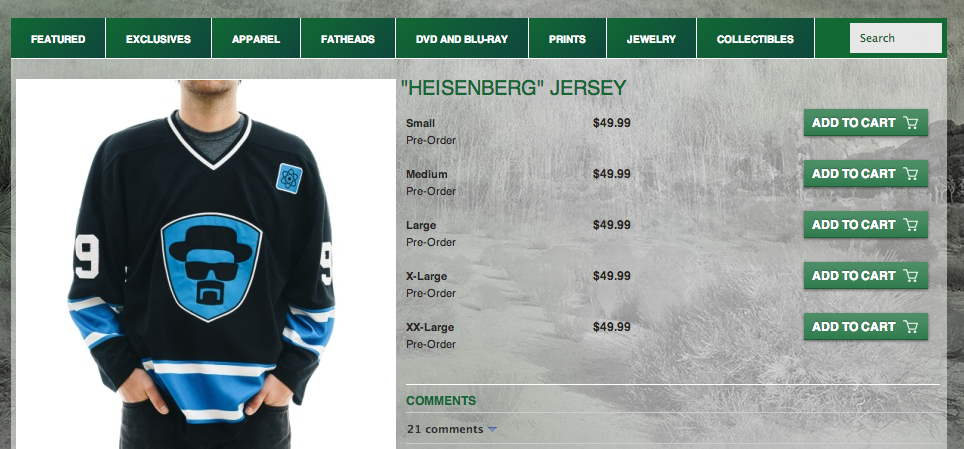
Task: Click the Heisenberg jersey product image
Action: 205,264
